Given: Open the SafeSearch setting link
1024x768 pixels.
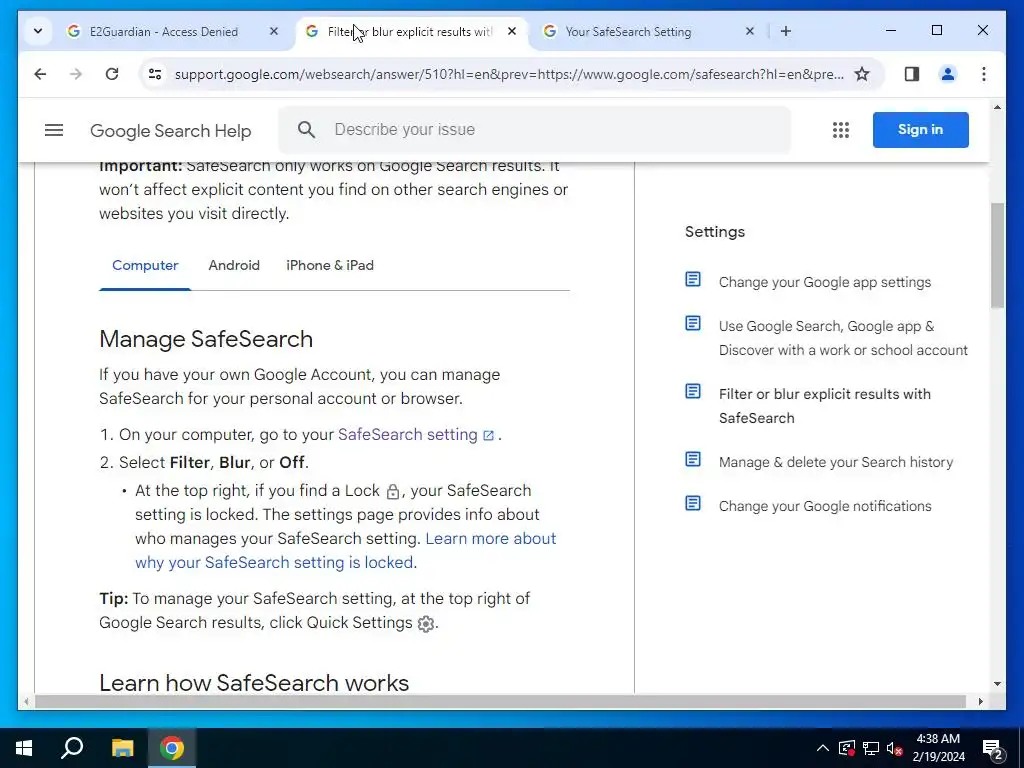Looking at the screenshot, I should tap(416, 435).
